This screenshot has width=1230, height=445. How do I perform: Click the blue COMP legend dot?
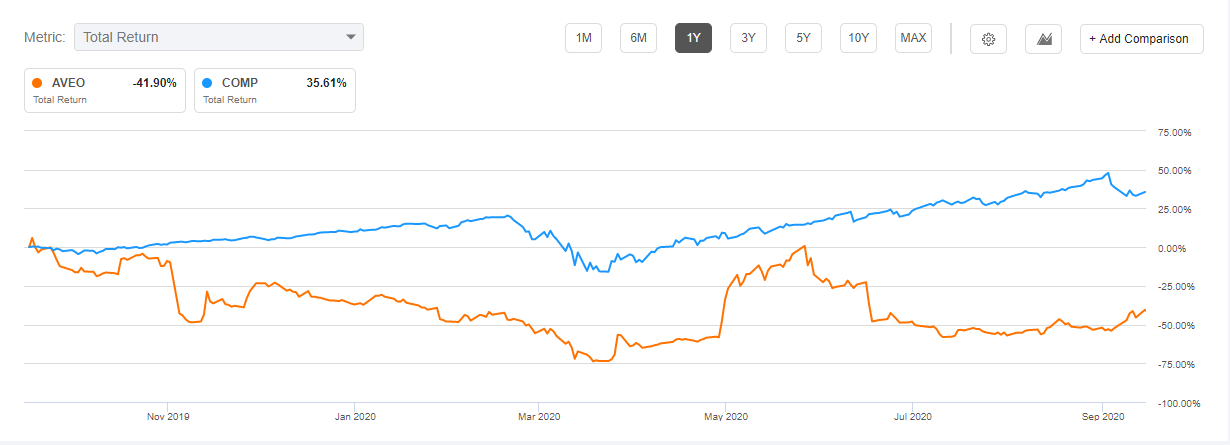207,83
